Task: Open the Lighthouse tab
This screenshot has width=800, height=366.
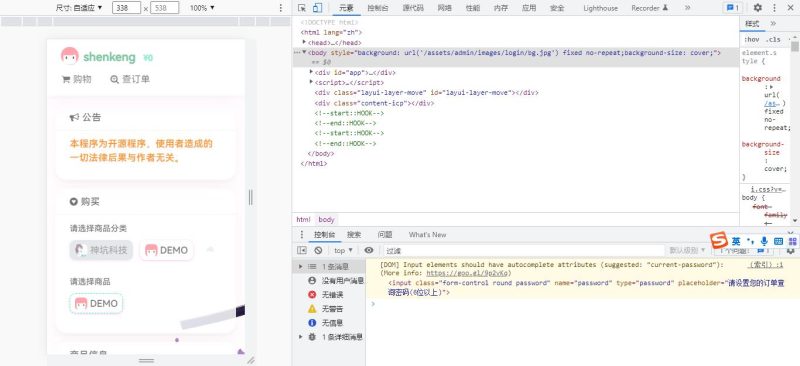Action: coord(601,8)
